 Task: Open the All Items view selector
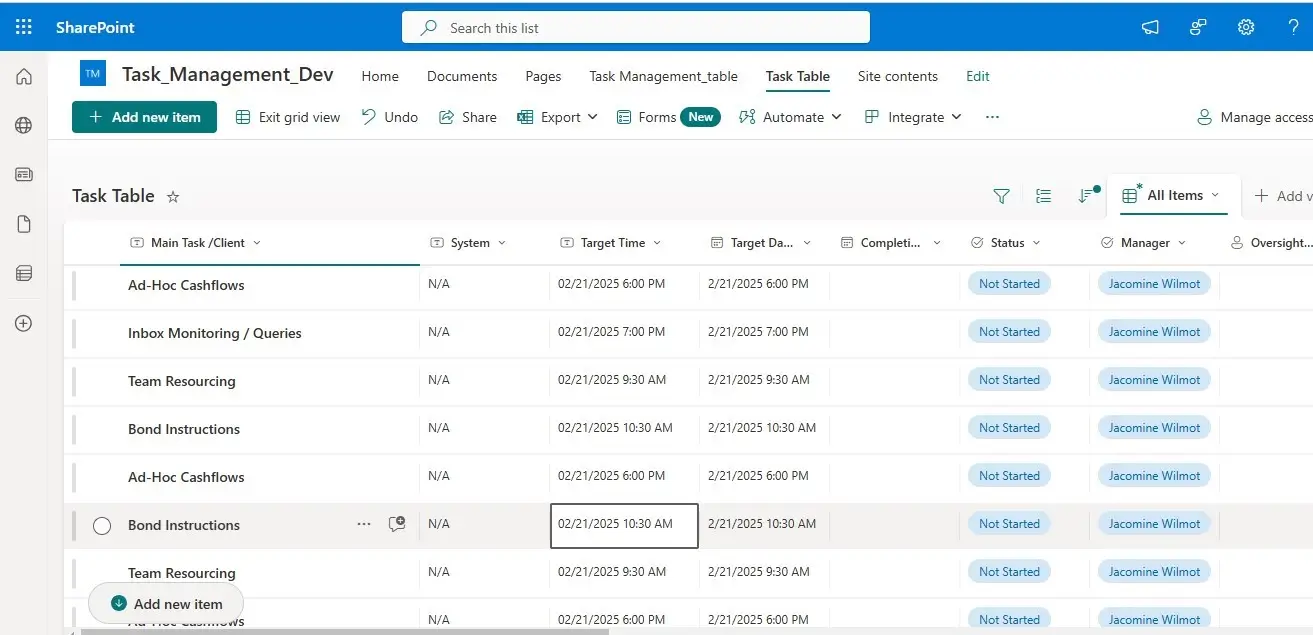coord(1174,195)
